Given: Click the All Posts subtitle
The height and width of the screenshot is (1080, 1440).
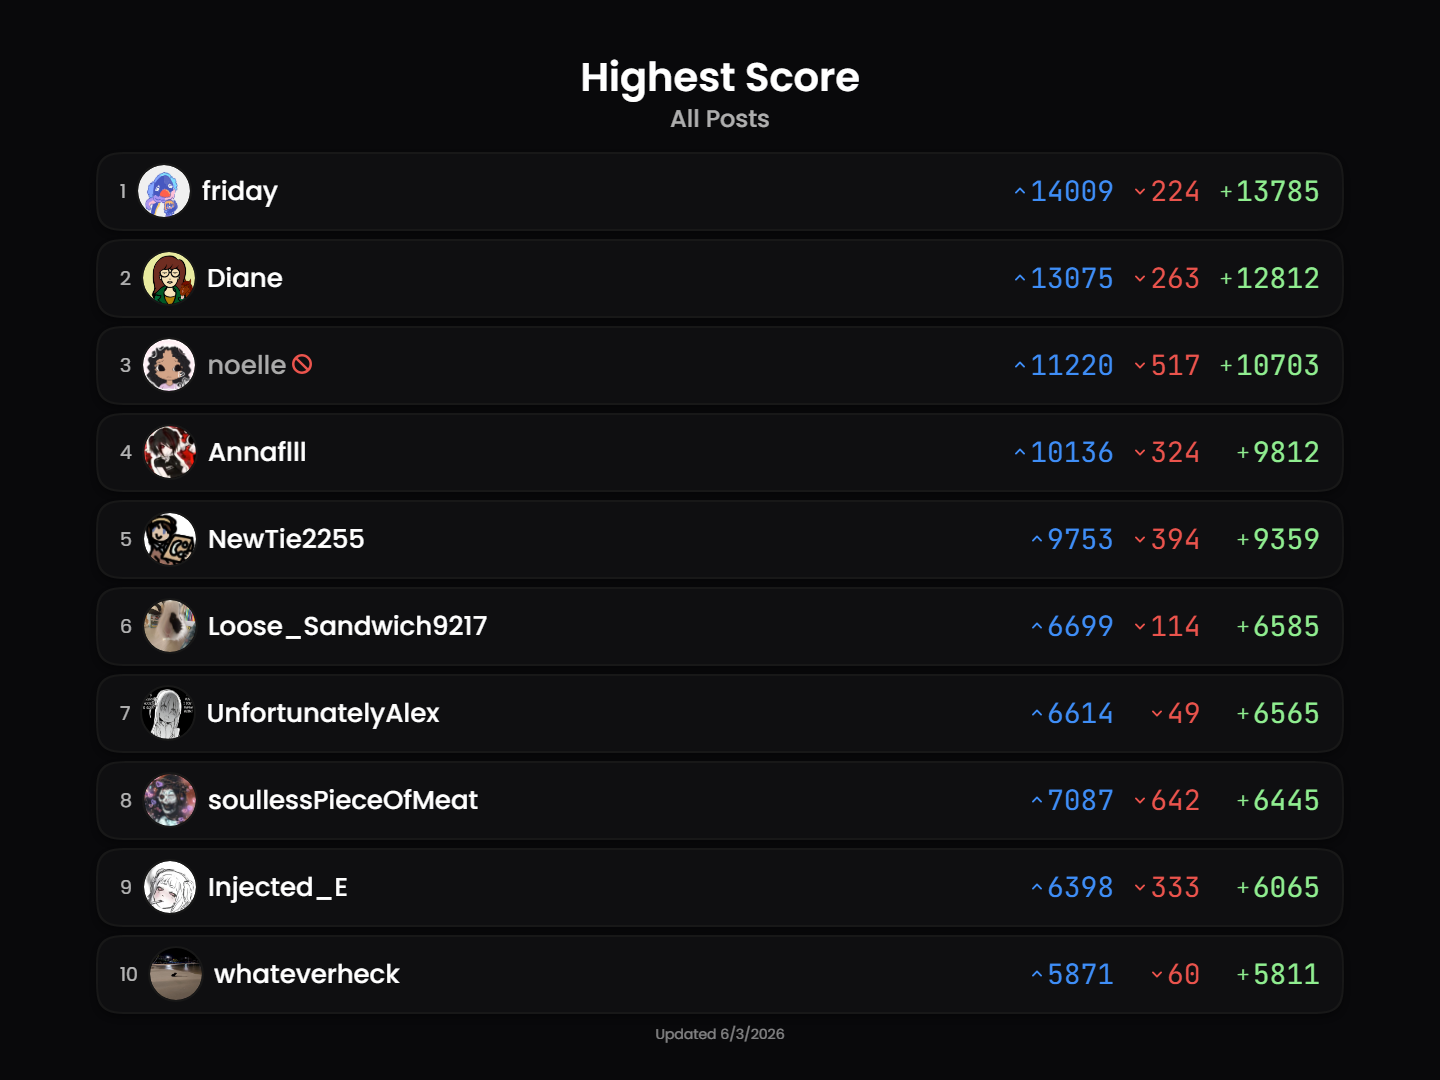Looking at the screenshot, I should pos(720,119).
